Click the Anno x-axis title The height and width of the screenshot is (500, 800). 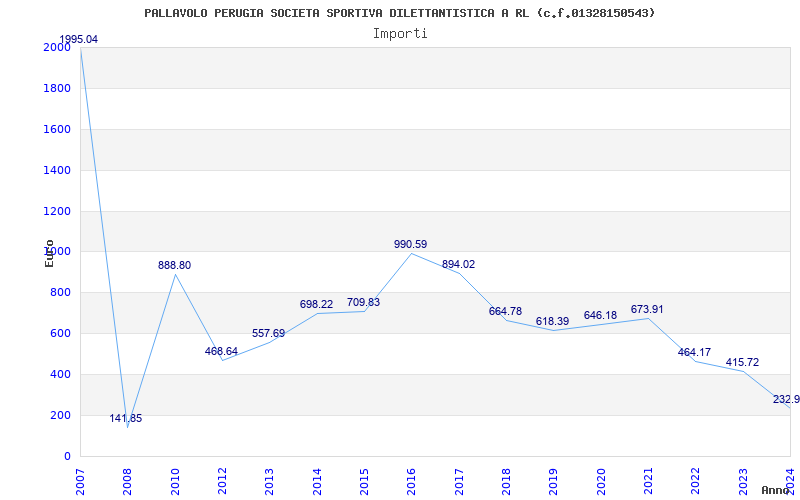pos(775,490)
